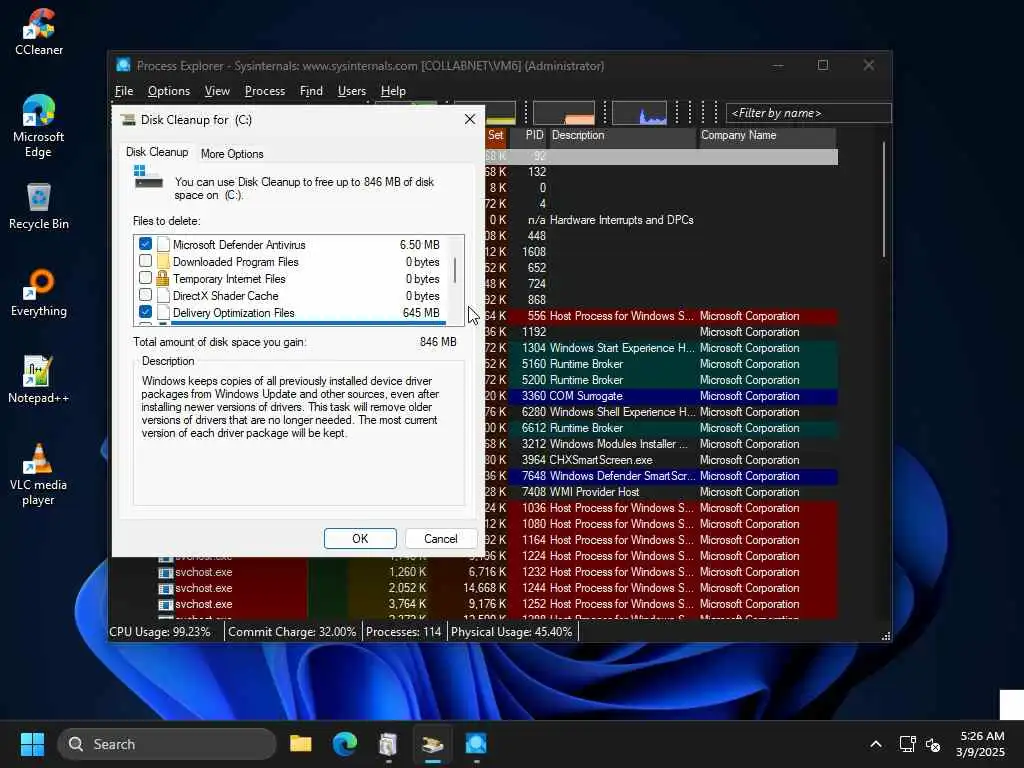Click Physical Usage status bar entry
The height and width of the screenshot is (768, 1024).
pos(511,632)
